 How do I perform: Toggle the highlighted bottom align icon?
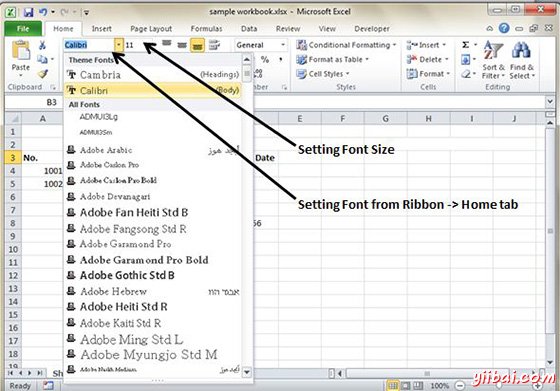coord(197,45)
